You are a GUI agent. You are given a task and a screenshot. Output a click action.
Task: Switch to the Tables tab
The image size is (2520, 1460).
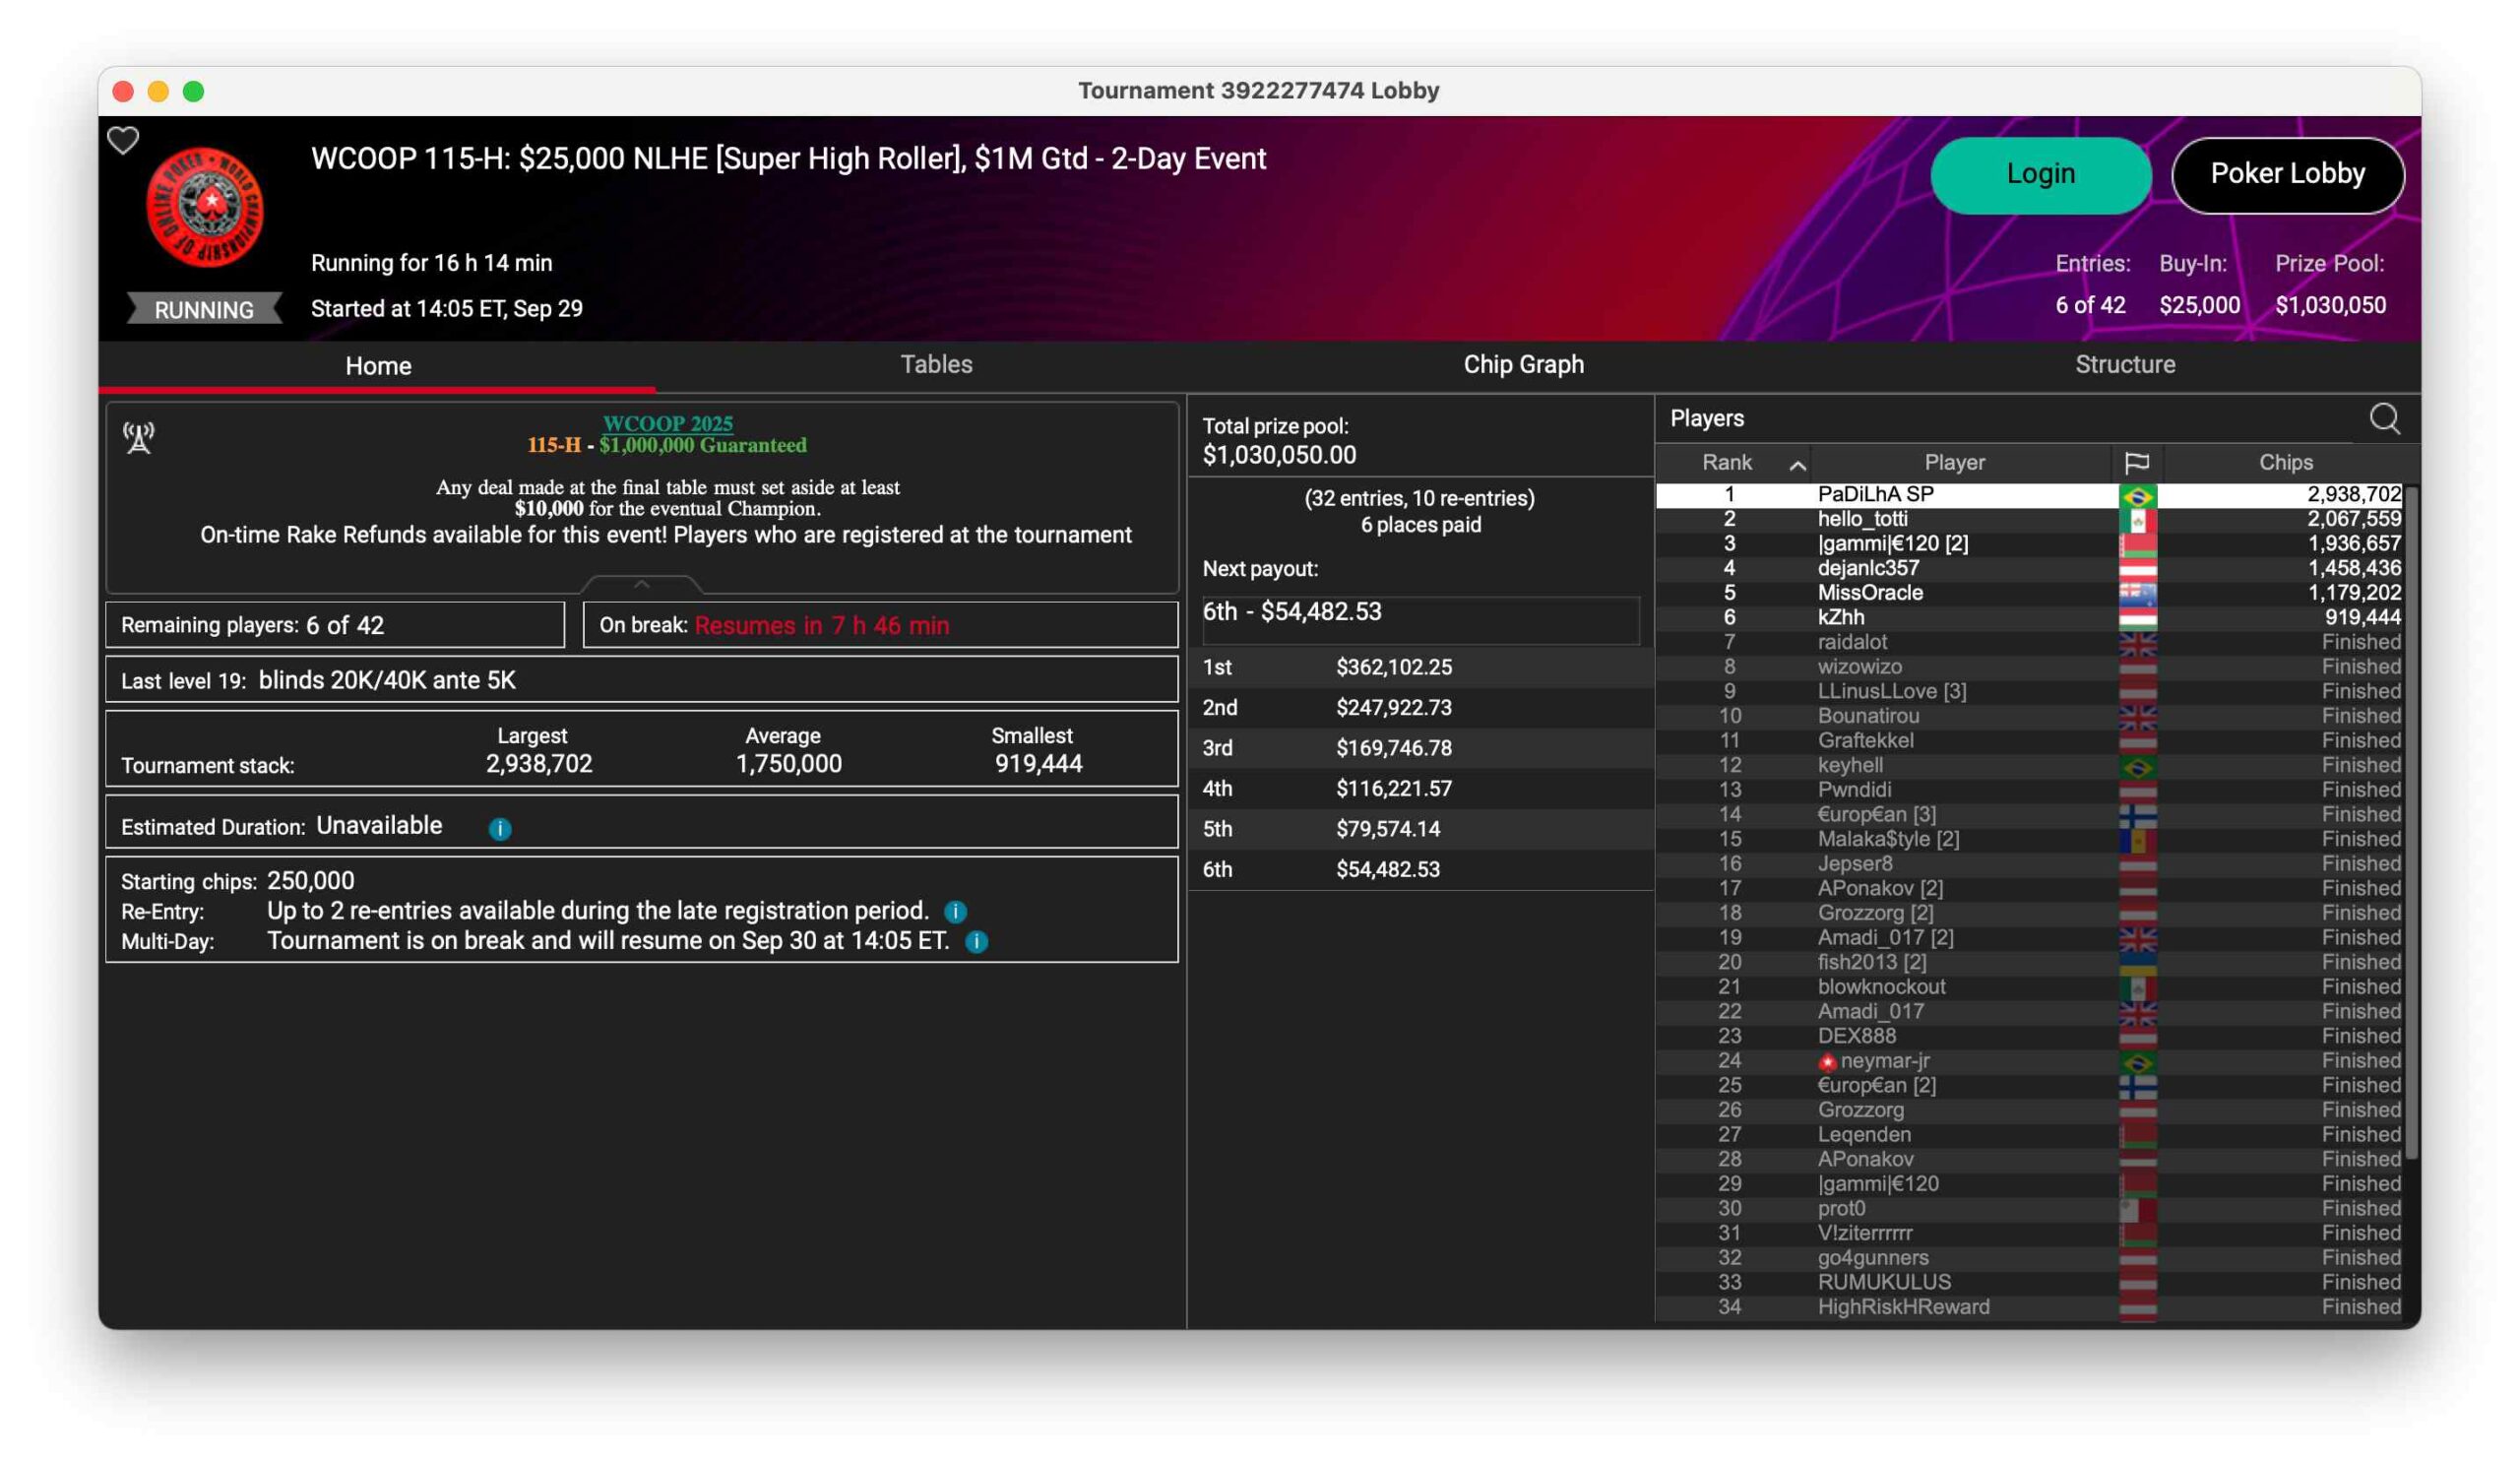(x=936, y=364)
